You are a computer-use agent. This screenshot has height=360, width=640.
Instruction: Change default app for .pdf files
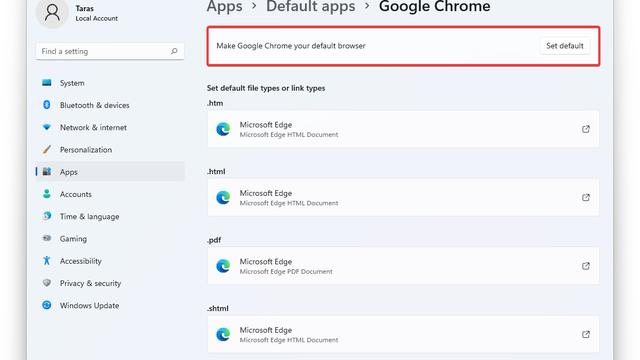pyautogui.click(x=403, y=266)
